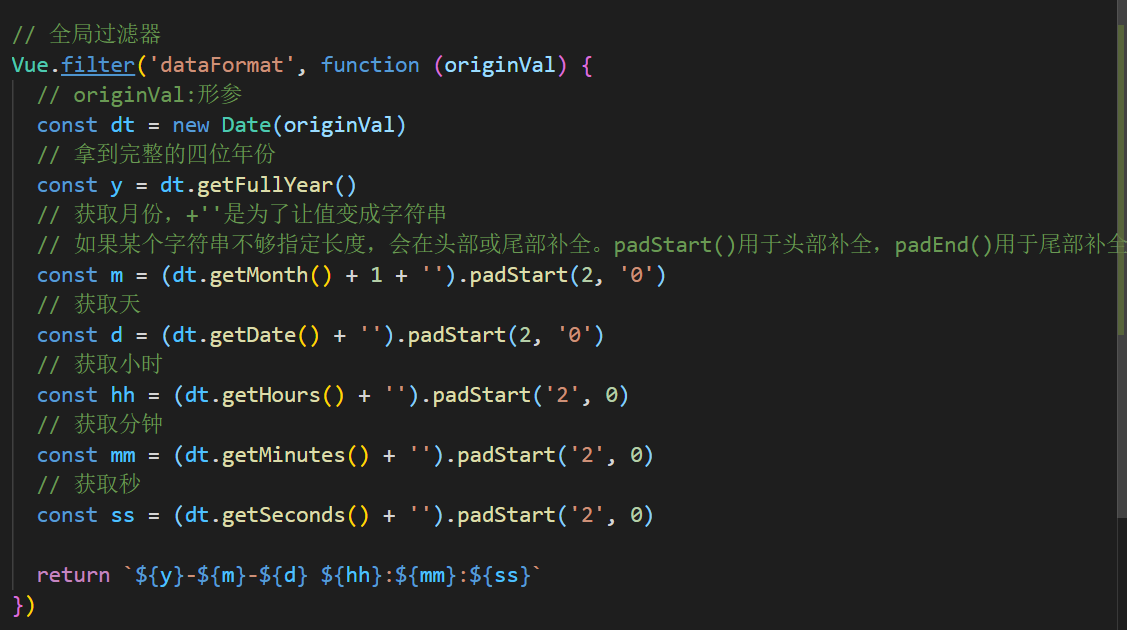Click the hh variable declaration
The height and width of the screenshot is (630, 1127).
coord(122,395)
